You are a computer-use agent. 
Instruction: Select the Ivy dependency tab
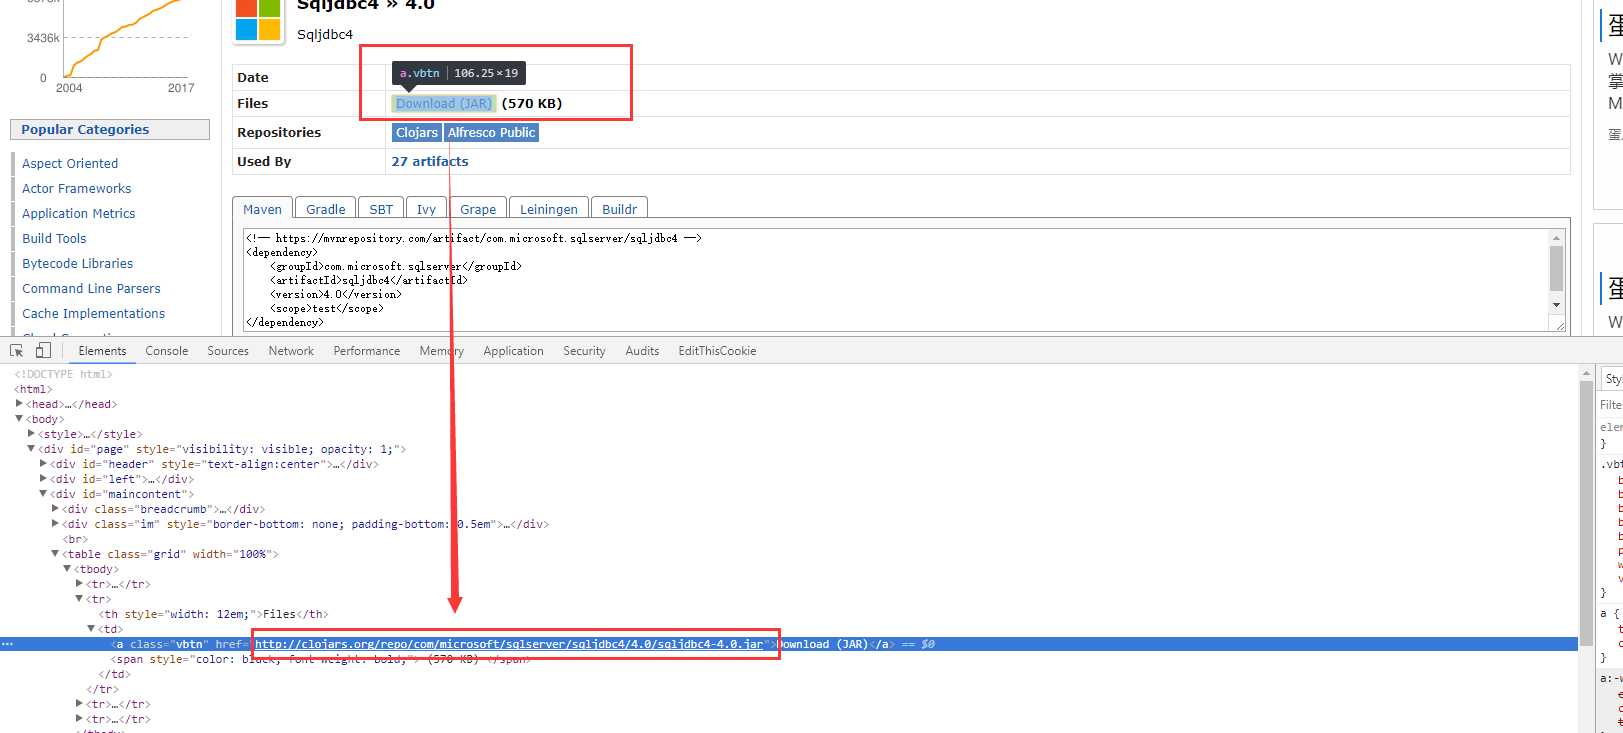click(427, 209)
